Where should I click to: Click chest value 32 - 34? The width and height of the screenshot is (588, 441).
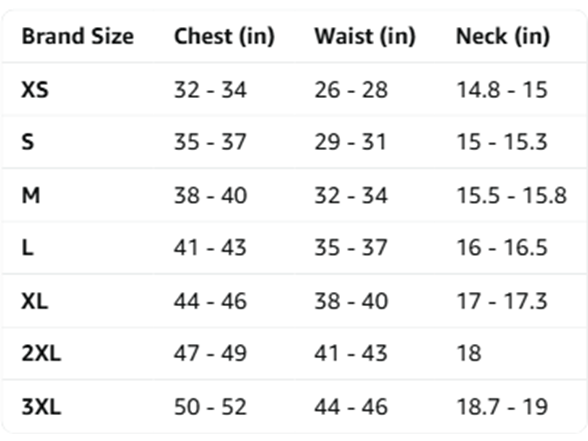210,90
